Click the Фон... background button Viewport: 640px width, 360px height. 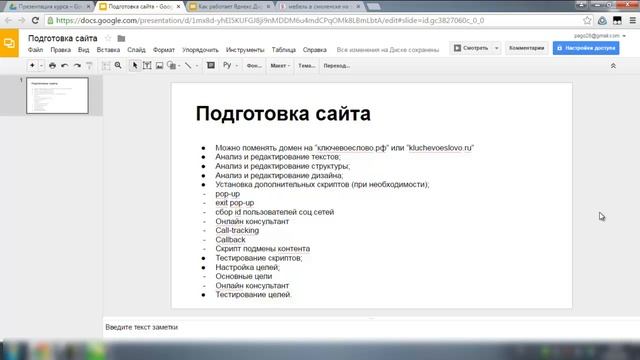254,66
